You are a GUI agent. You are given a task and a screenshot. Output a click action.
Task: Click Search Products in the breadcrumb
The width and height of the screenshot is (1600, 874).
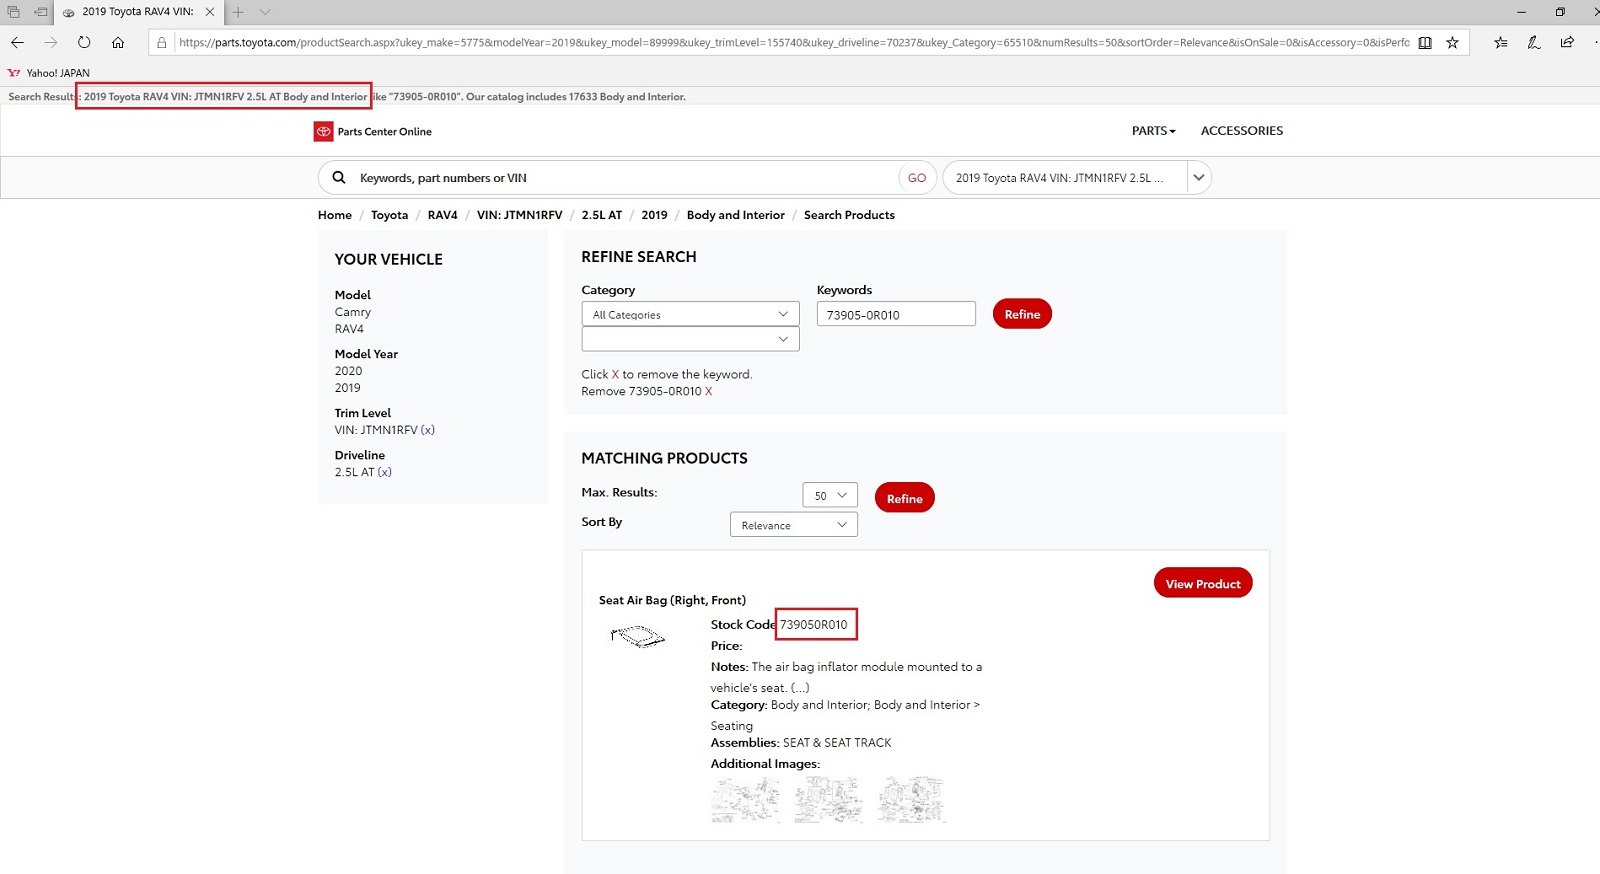(x=849, y=215)
